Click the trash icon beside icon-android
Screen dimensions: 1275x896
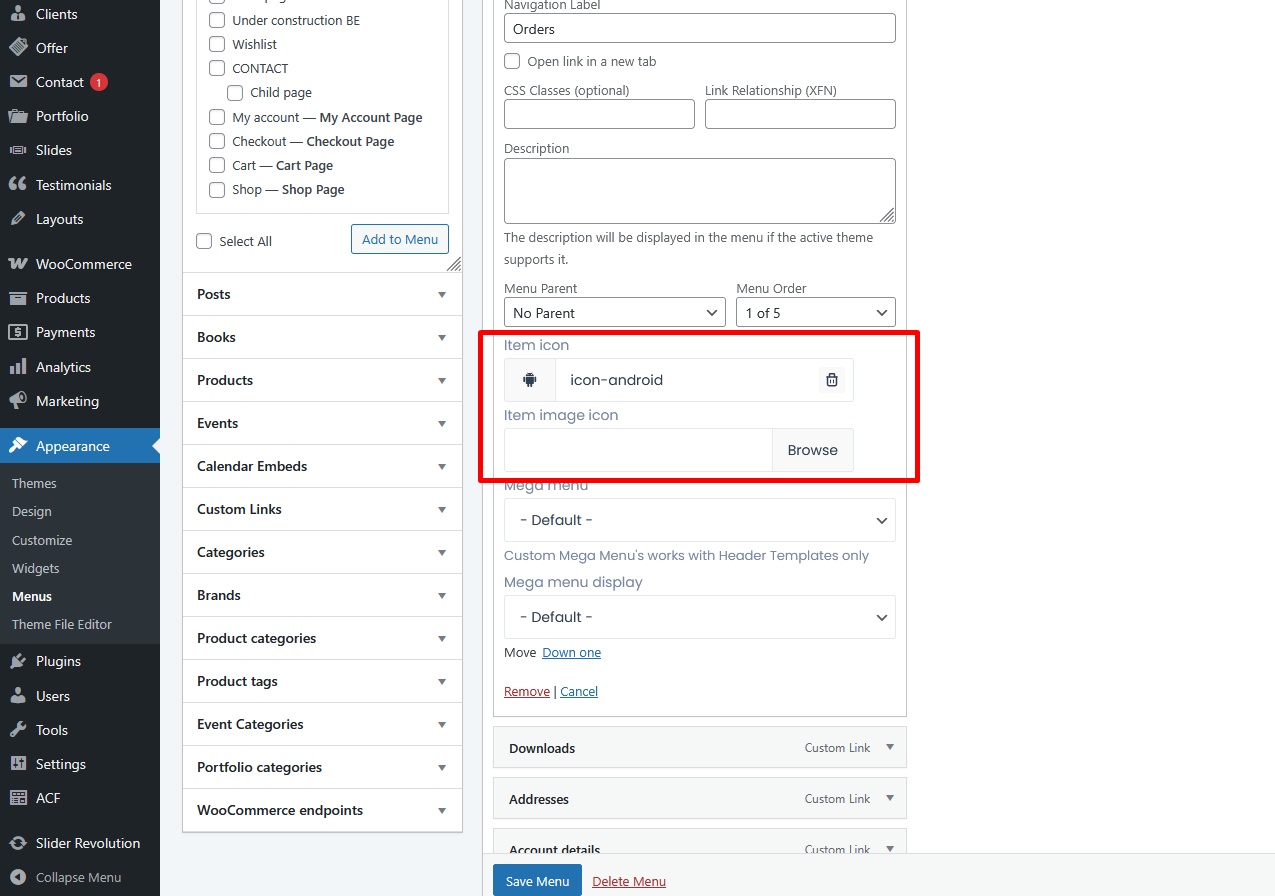(831, 380)
